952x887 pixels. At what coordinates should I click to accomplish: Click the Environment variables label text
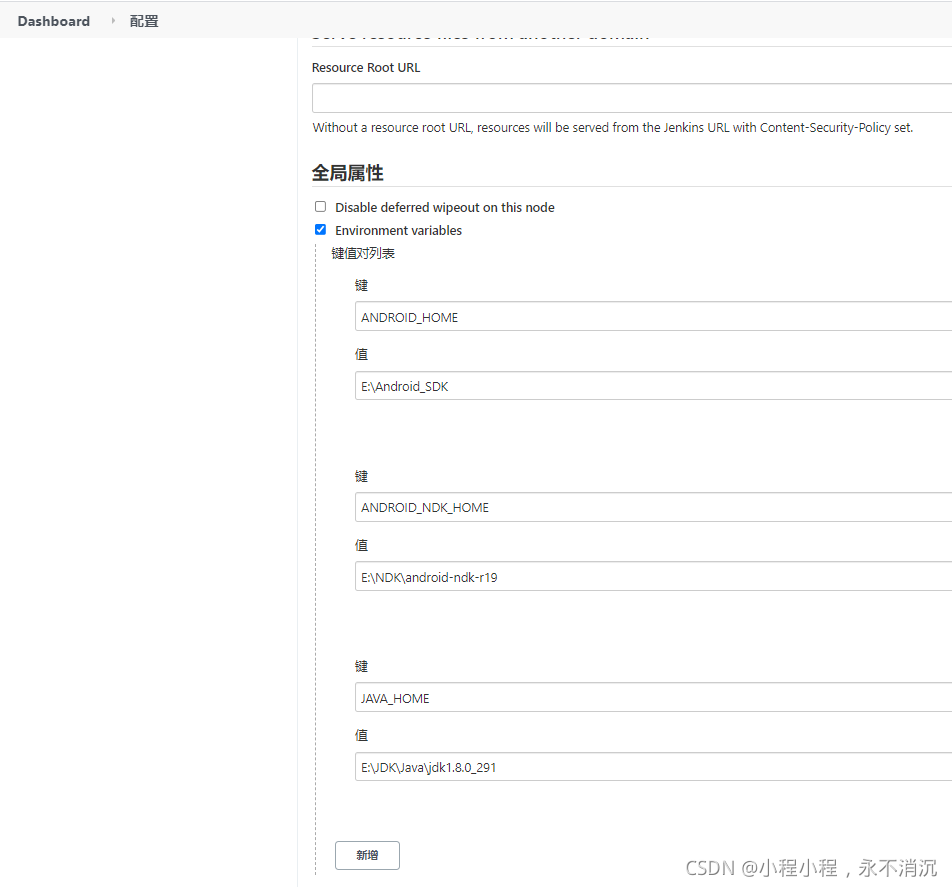click(398, 230)
